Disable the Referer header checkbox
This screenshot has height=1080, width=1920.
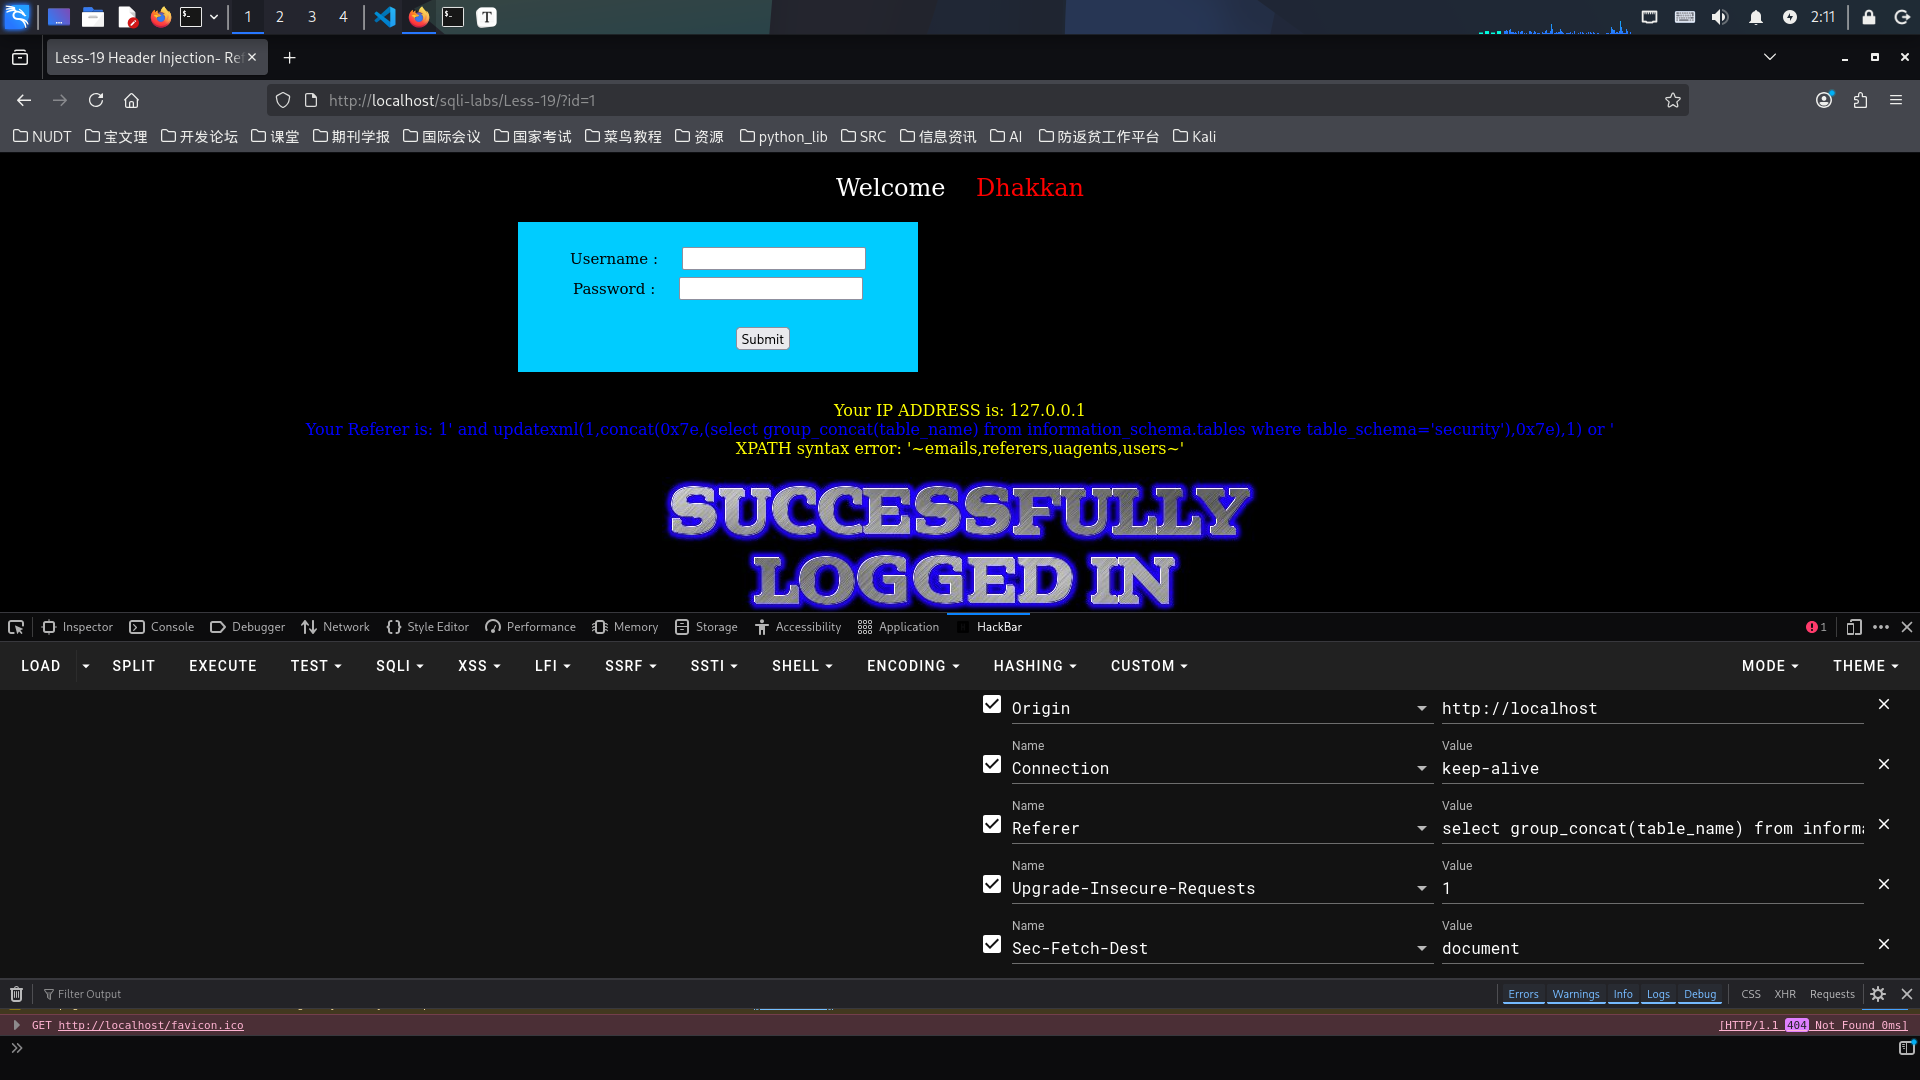[x=991, y=824]
